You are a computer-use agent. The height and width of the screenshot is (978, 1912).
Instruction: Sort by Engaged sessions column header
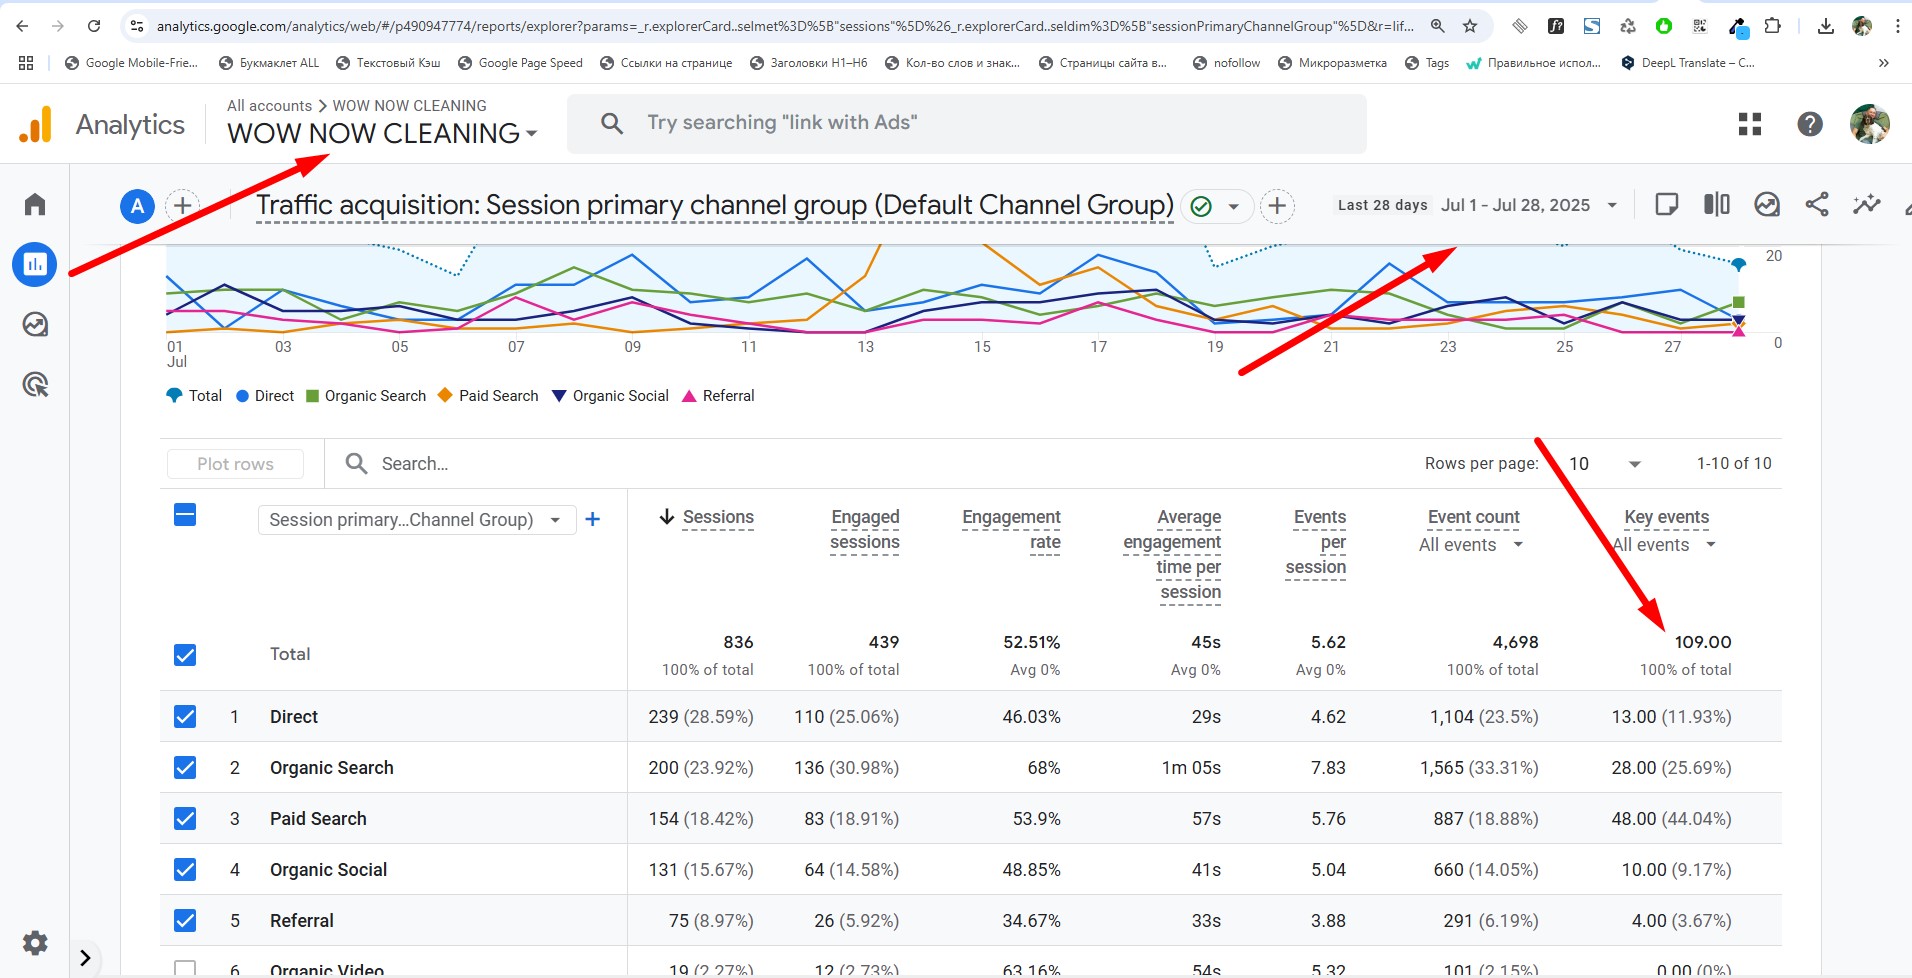click(x=864, y=530)
